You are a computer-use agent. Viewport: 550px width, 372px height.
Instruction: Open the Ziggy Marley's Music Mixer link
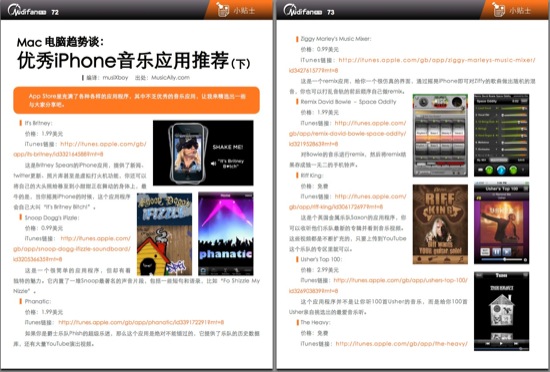click(x=412, y=65)
